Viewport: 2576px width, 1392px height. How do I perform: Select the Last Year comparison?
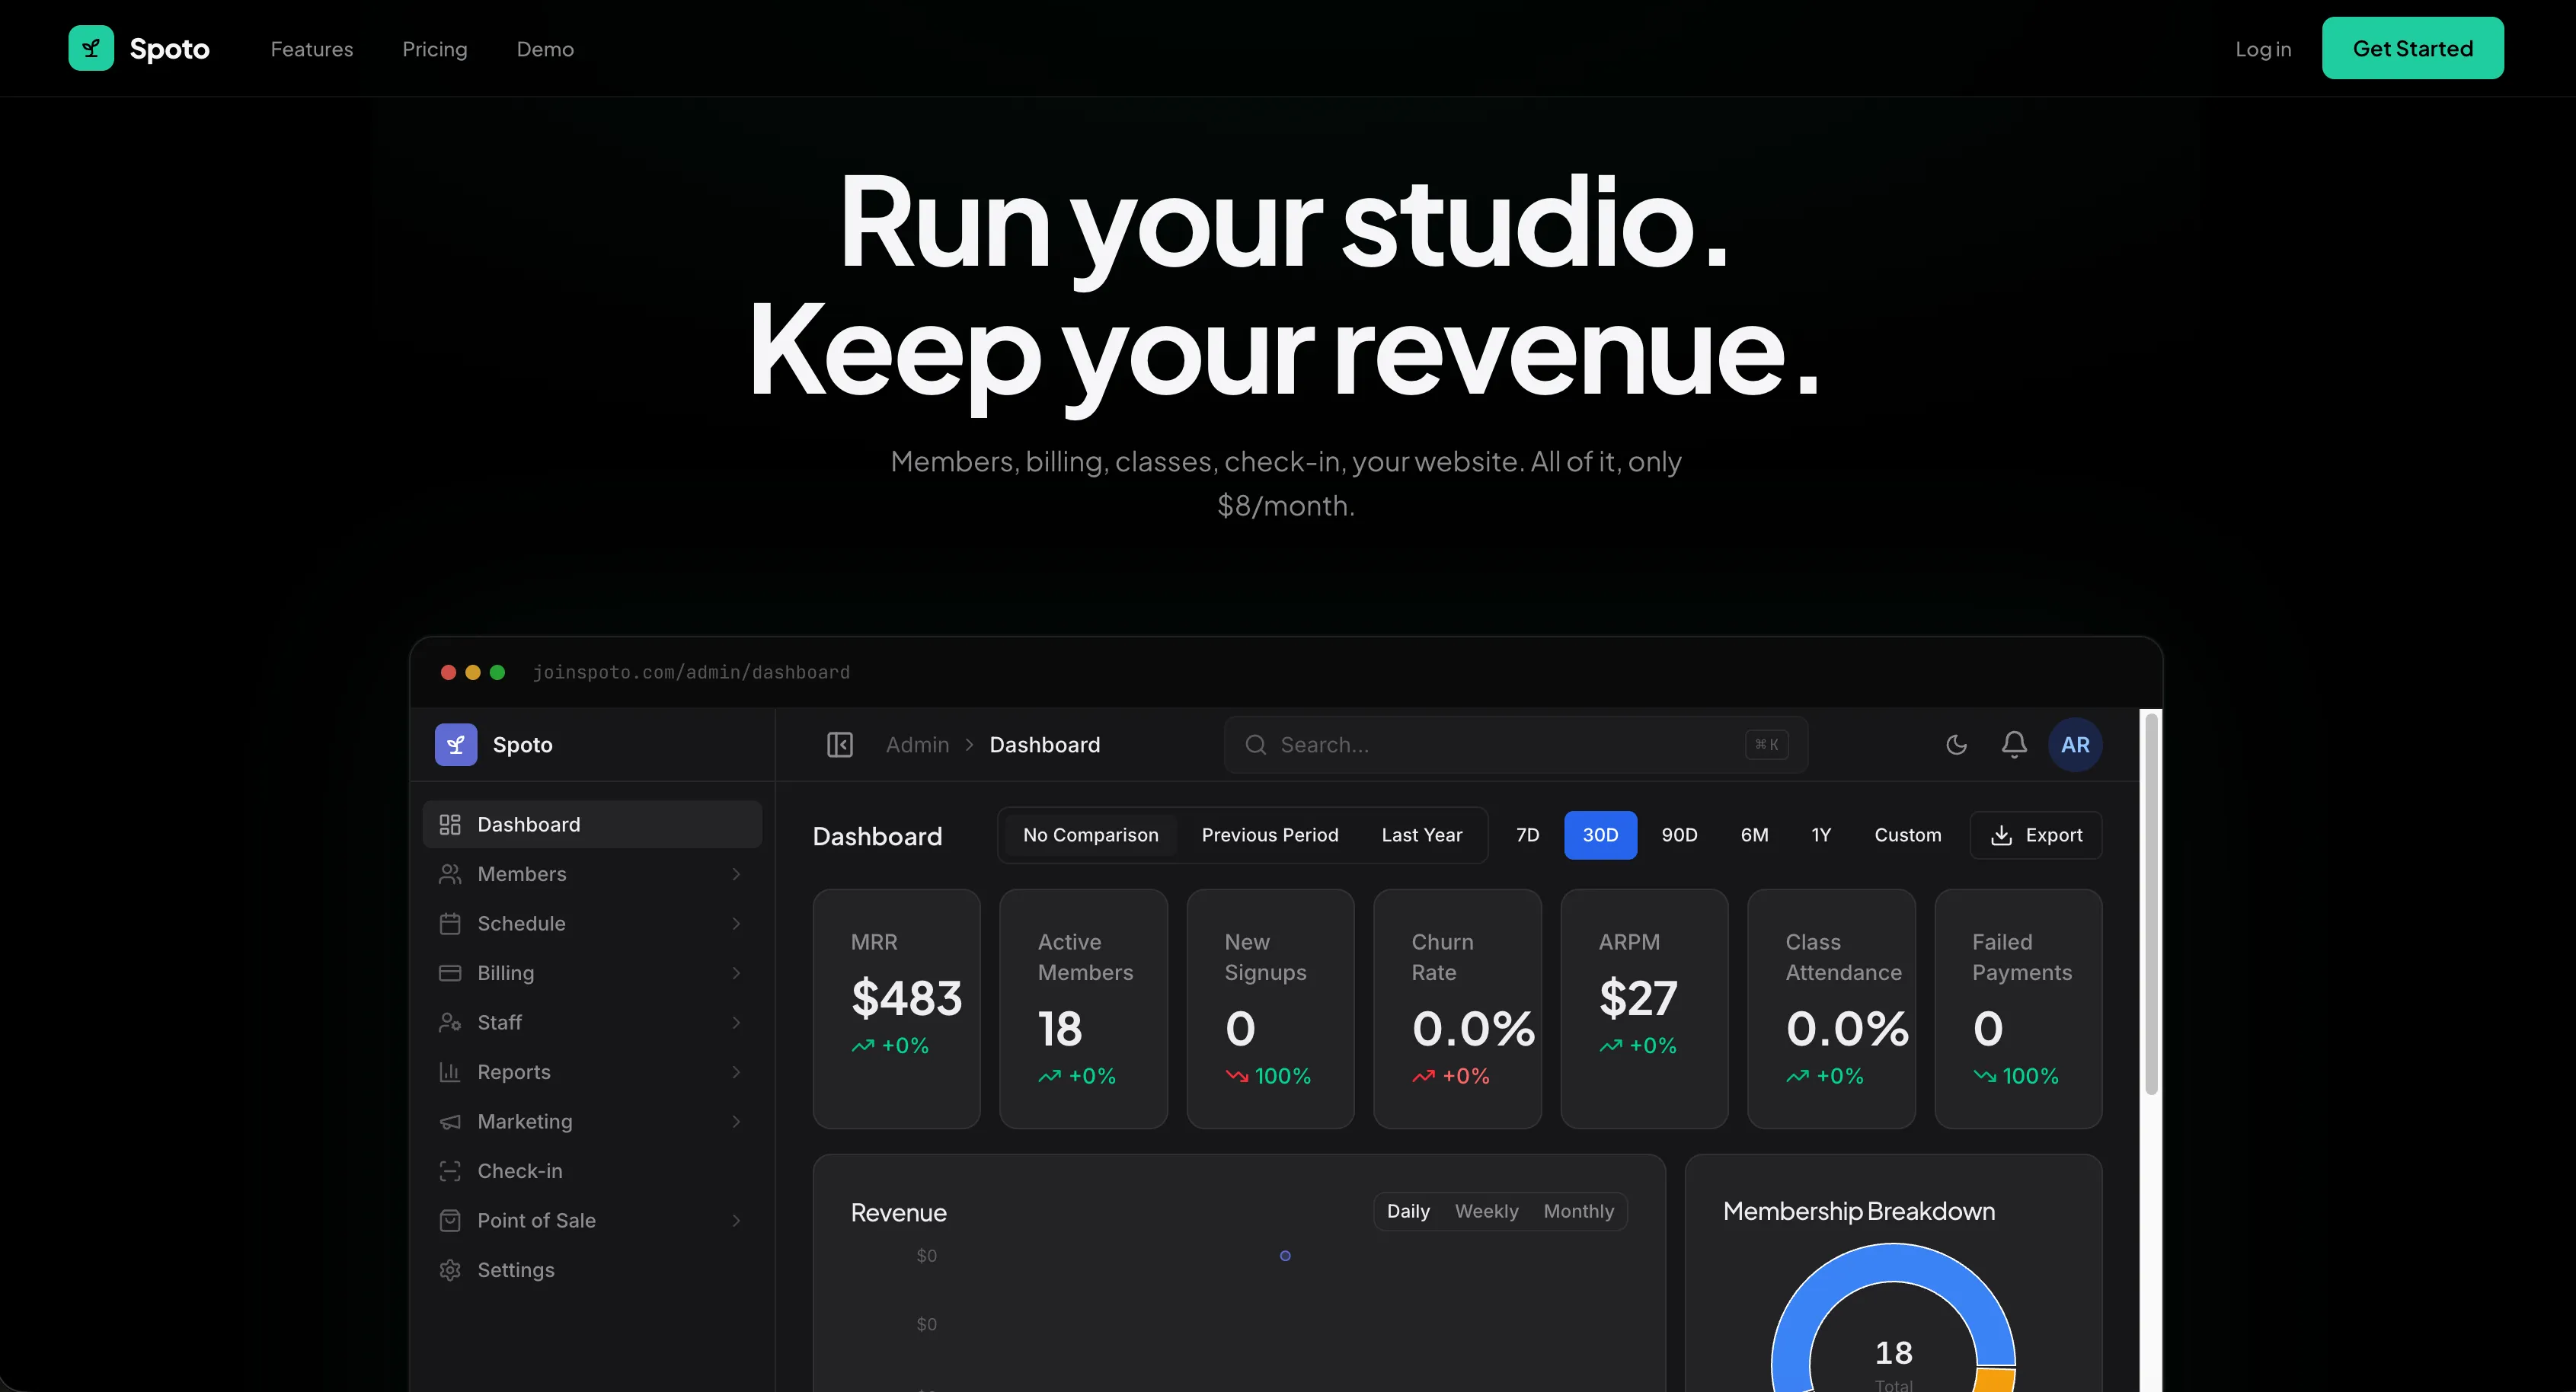click(x=1422, y=835)
